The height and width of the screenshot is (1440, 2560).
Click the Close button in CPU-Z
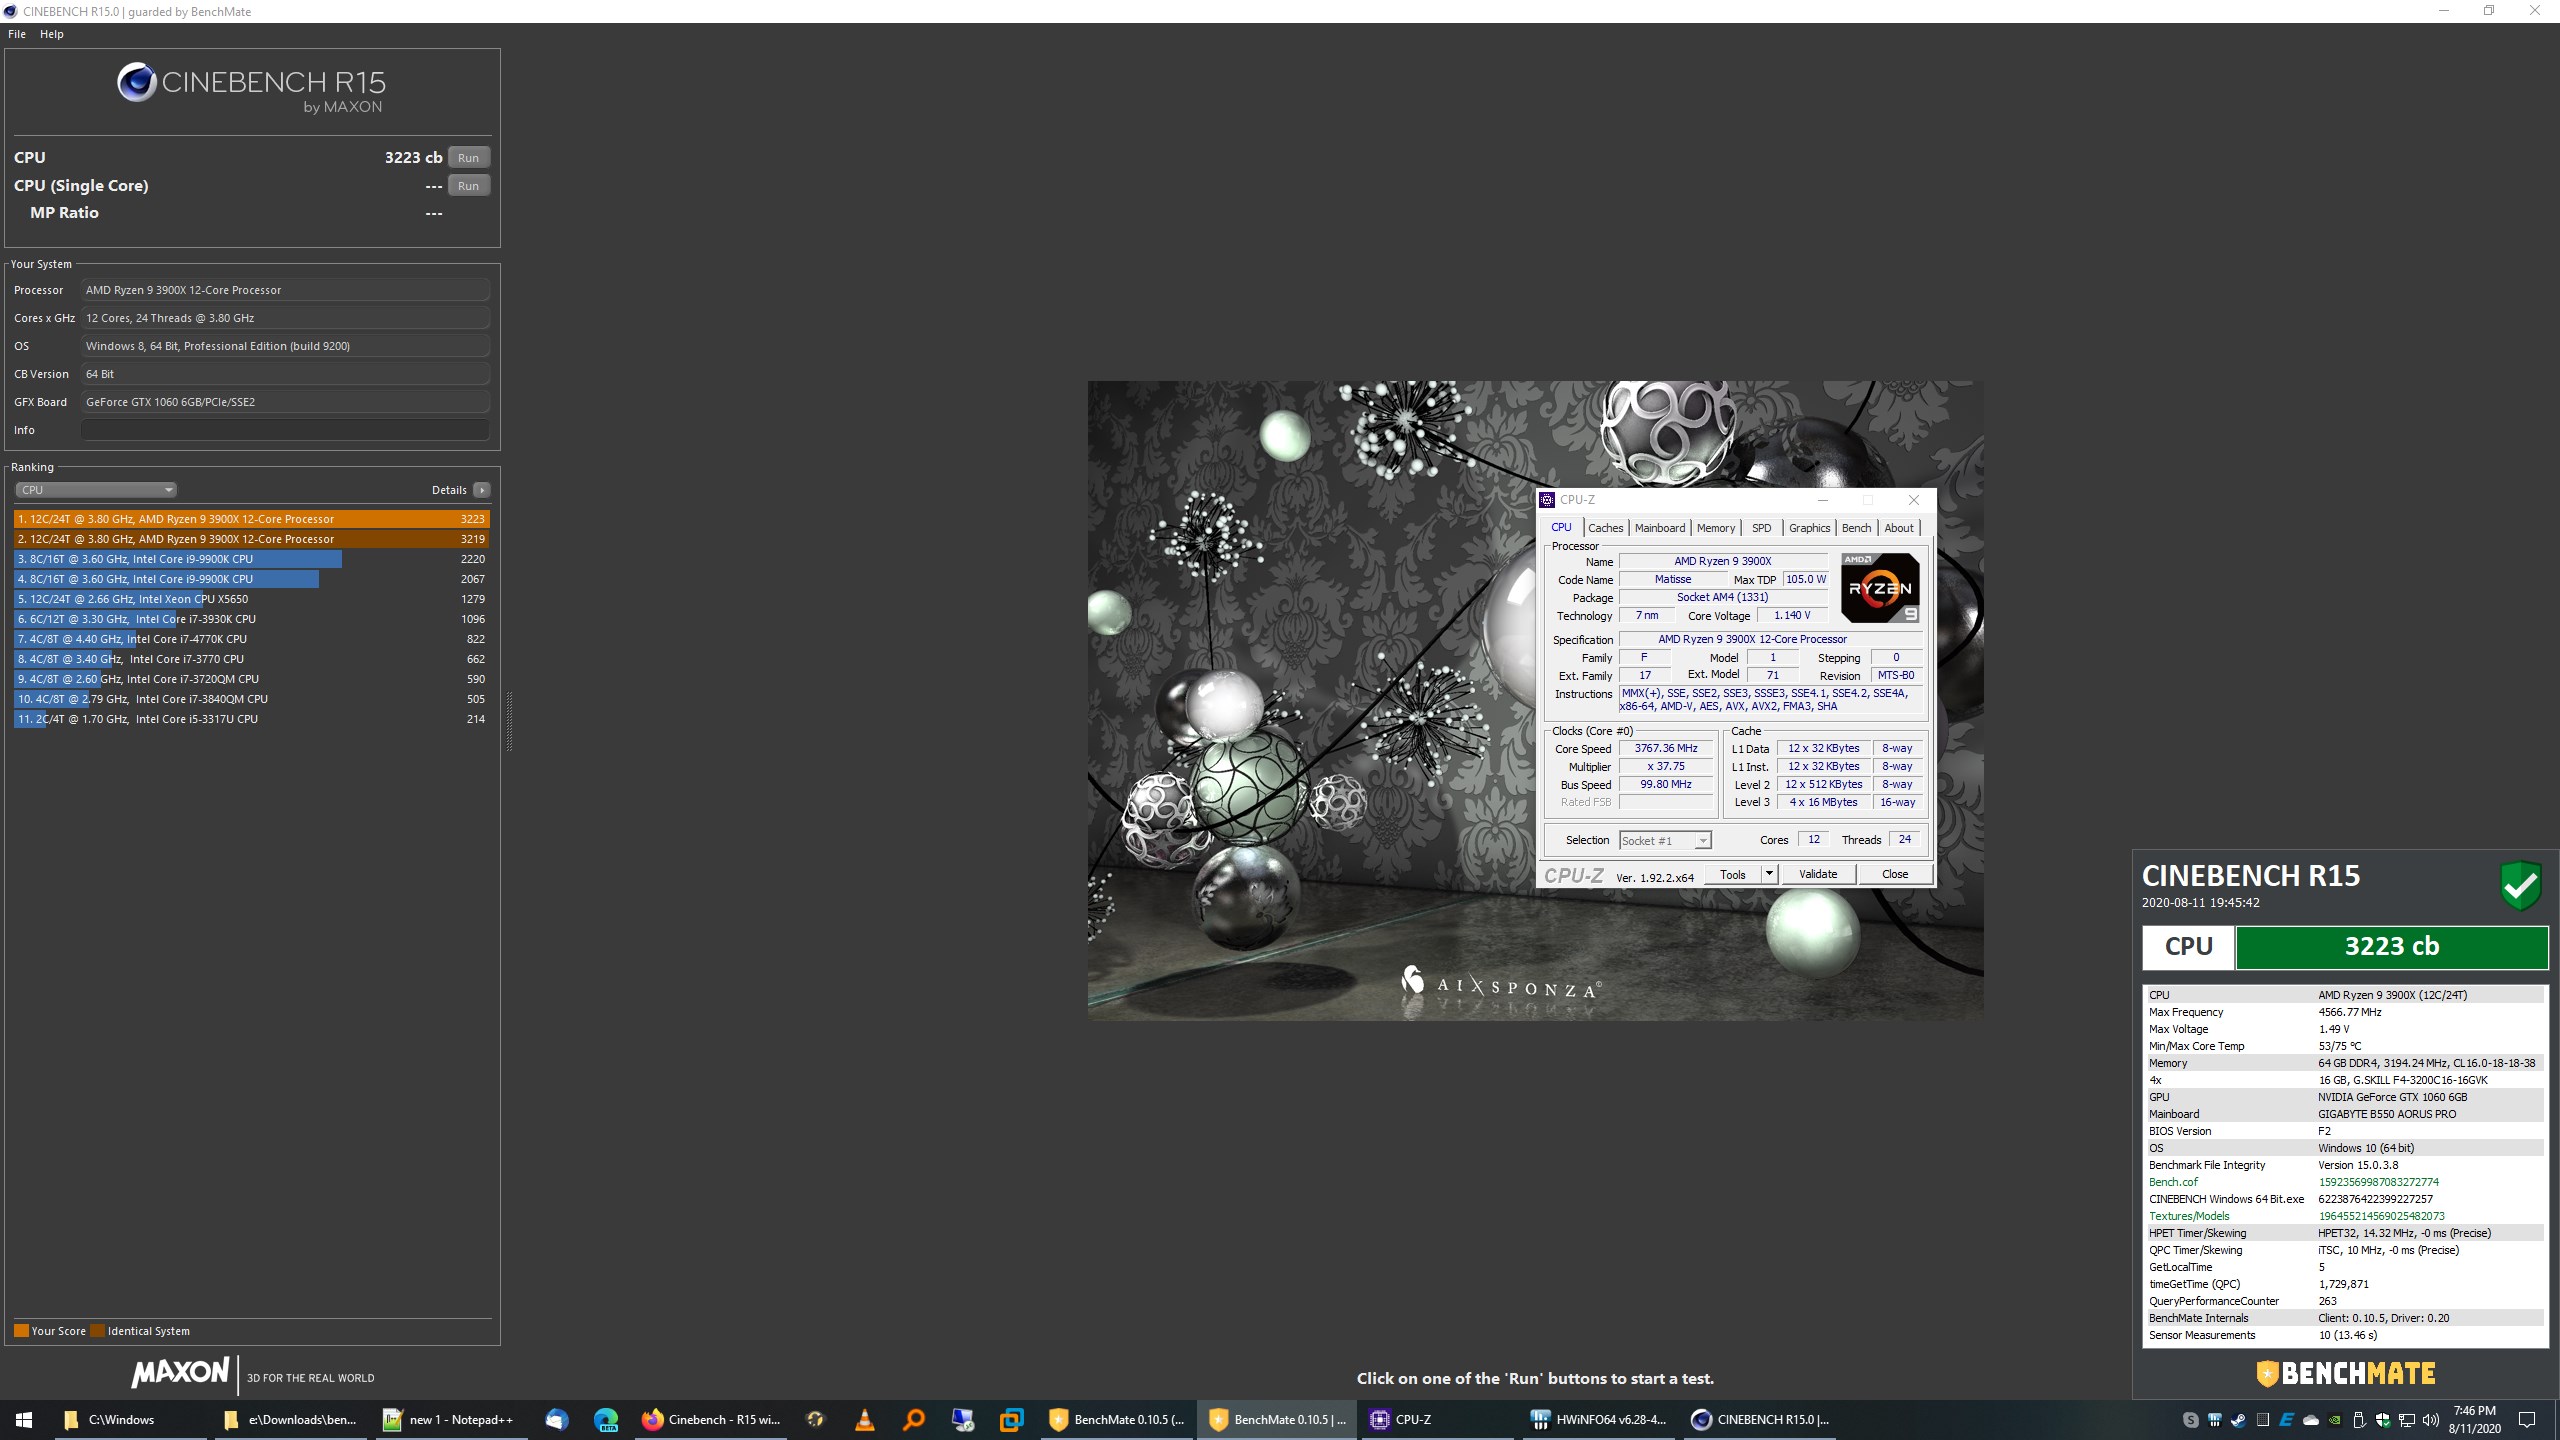1894,874
